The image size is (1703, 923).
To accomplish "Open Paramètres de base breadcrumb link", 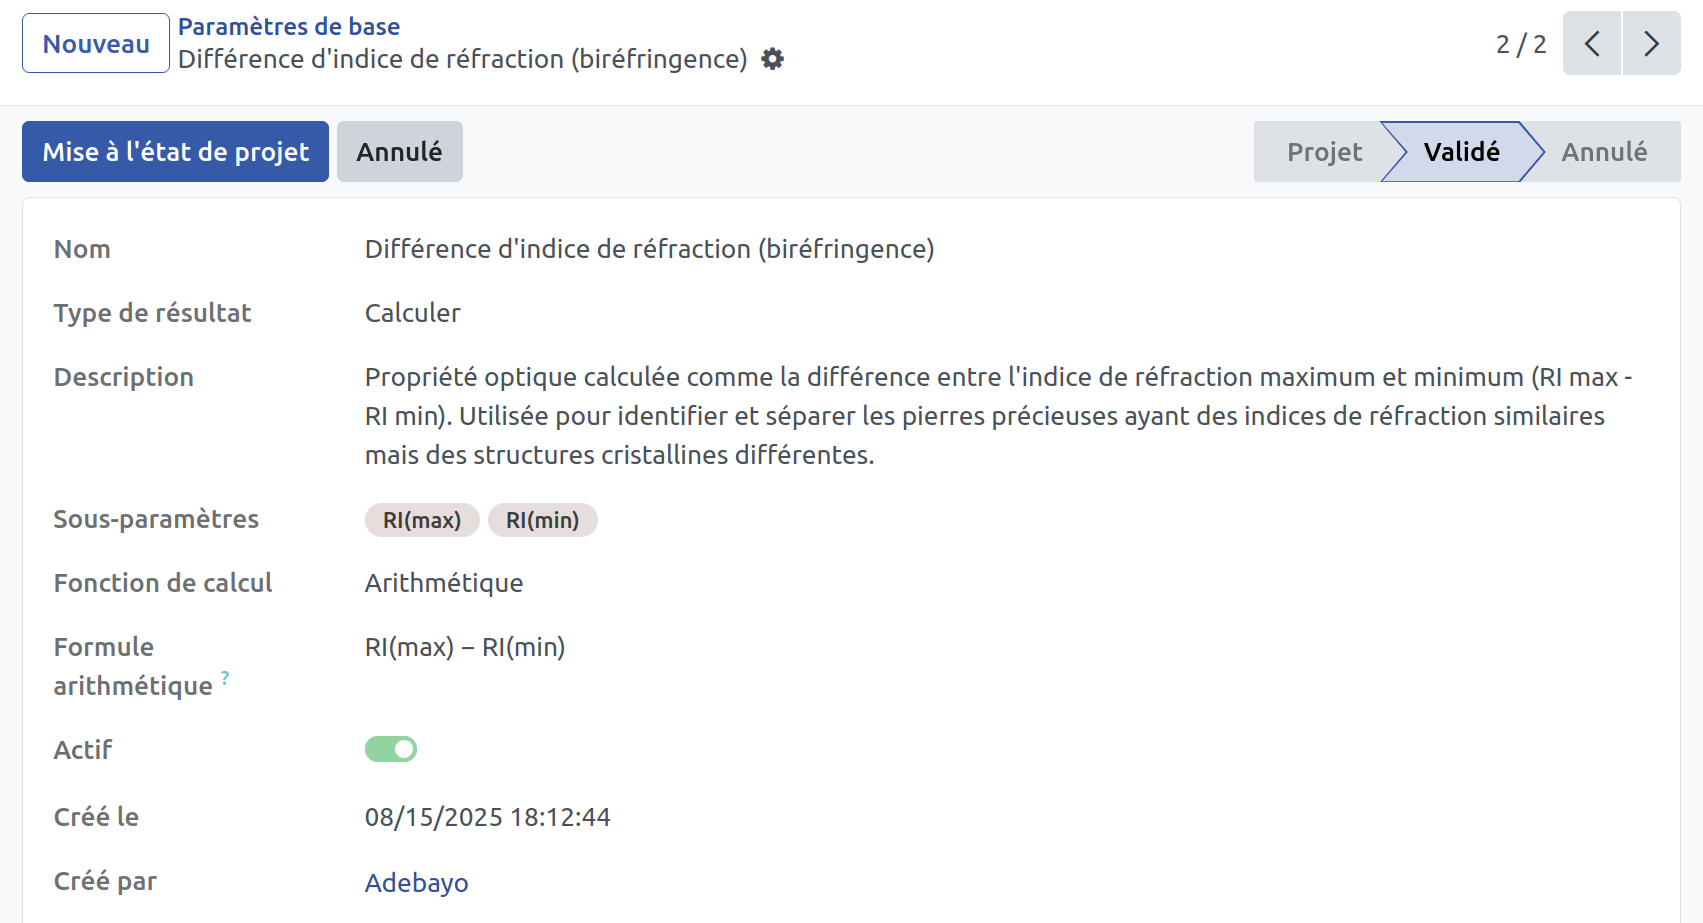I will 289,27.
